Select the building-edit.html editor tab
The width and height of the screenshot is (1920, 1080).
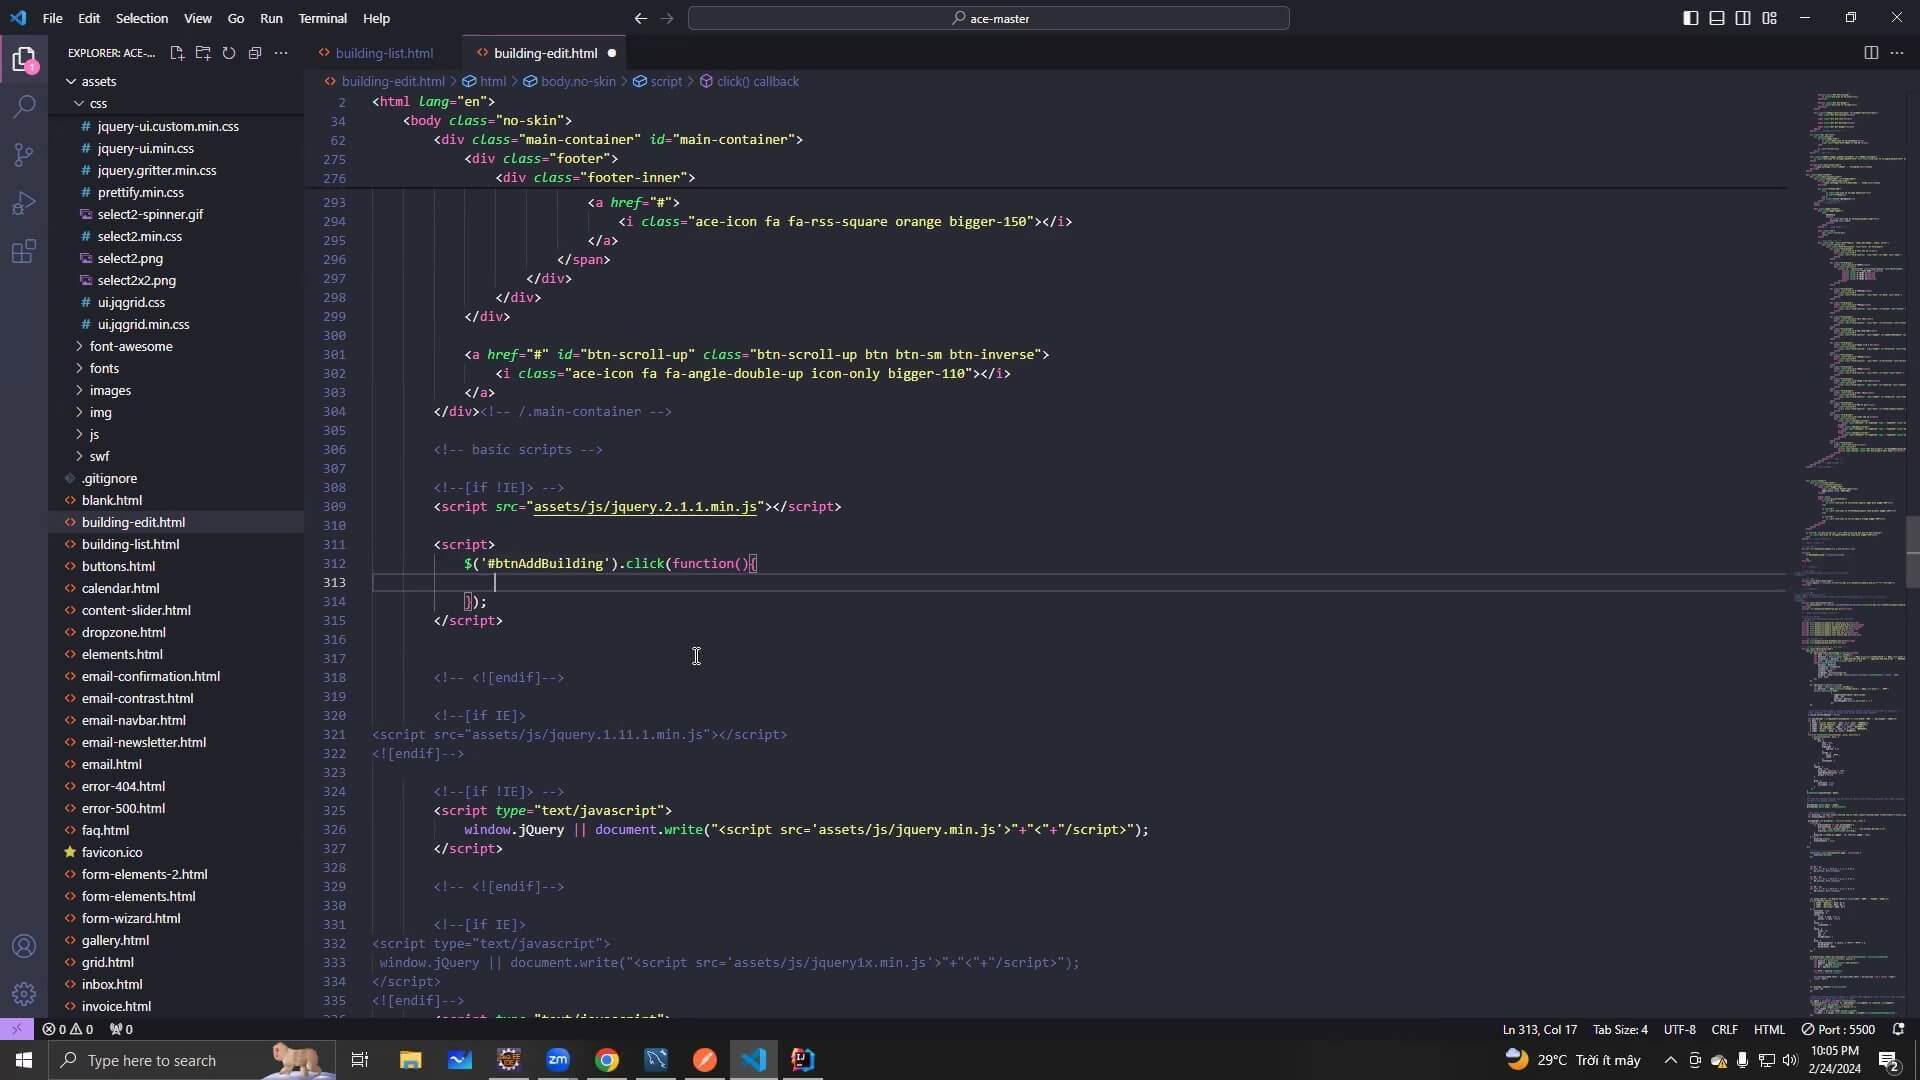point(545,53)
